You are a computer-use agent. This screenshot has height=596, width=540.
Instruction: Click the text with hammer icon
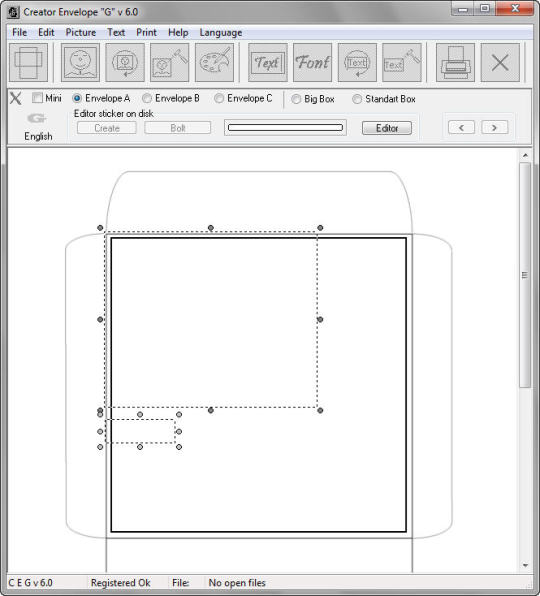click(402, 62)
